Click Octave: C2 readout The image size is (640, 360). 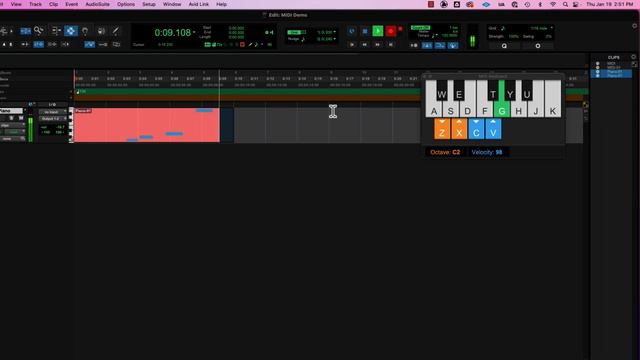(x=445, y=152)
